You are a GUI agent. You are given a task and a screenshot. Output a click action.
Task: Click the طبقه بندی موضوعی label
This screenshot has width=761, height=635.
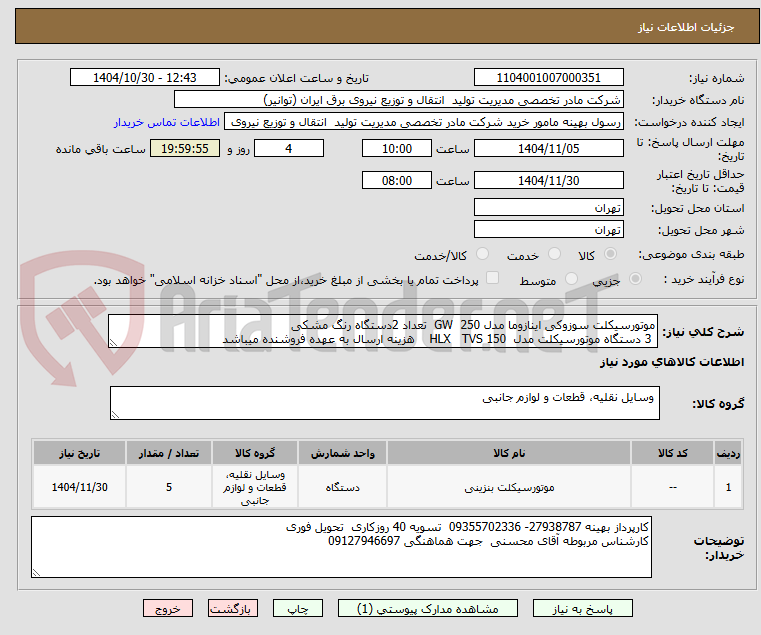pyautogui.click(x=691, y=254)
